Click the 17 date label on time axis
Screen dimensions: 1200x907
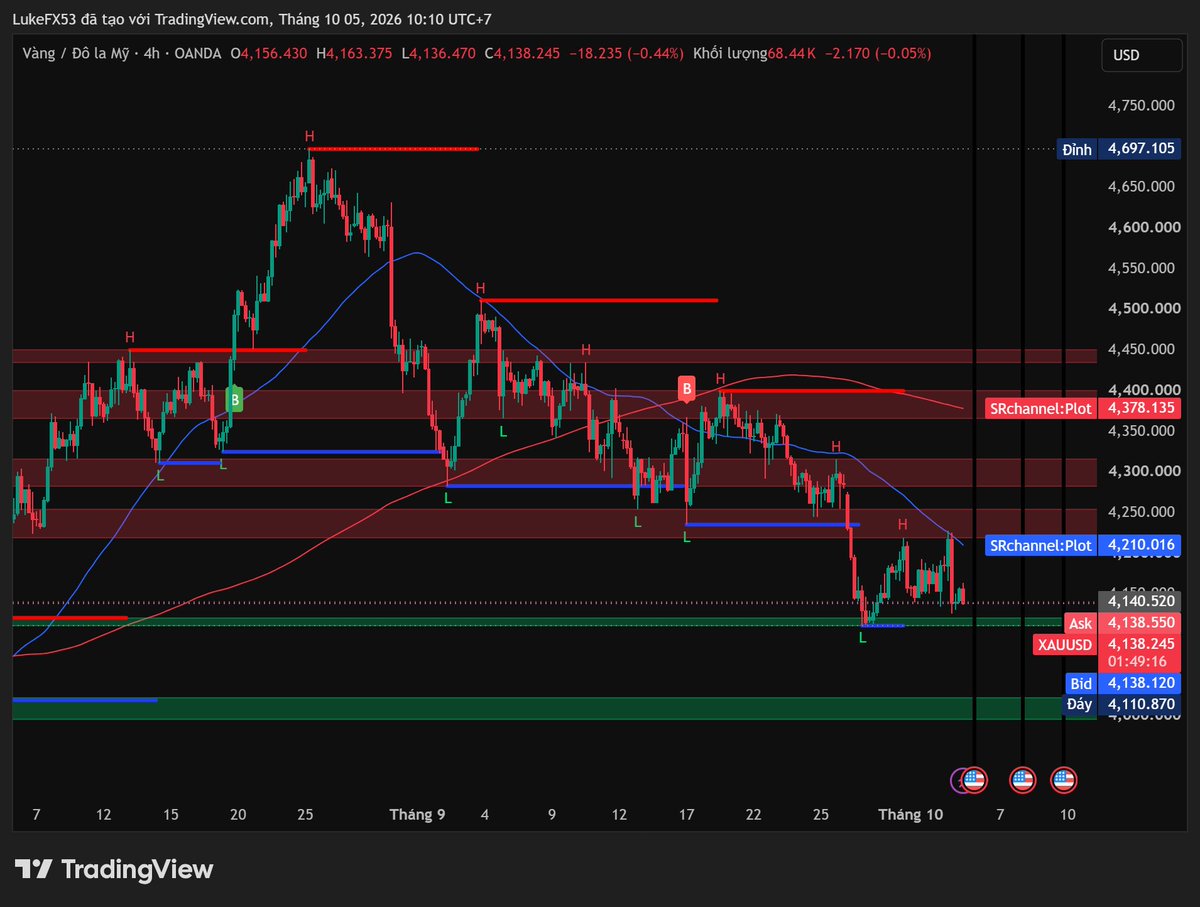click(686, 815)
